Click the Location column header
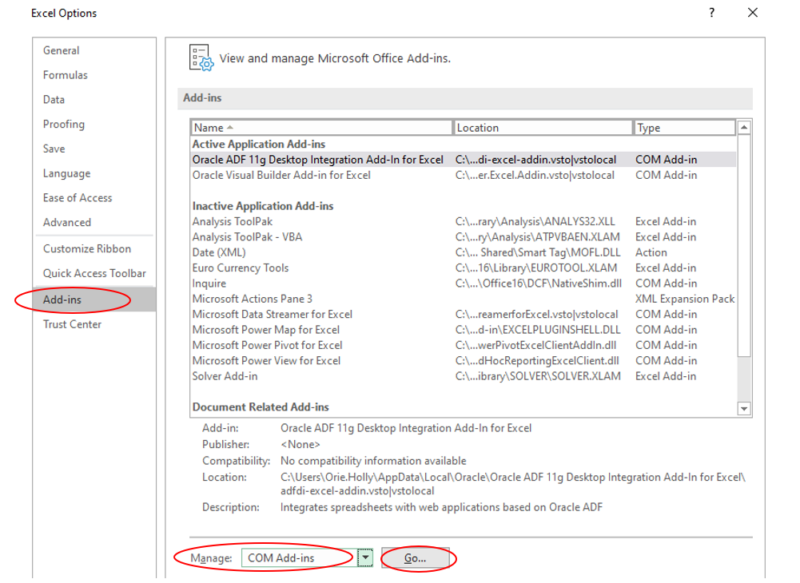Screen dimensions: 800x583 click(542, 128)
